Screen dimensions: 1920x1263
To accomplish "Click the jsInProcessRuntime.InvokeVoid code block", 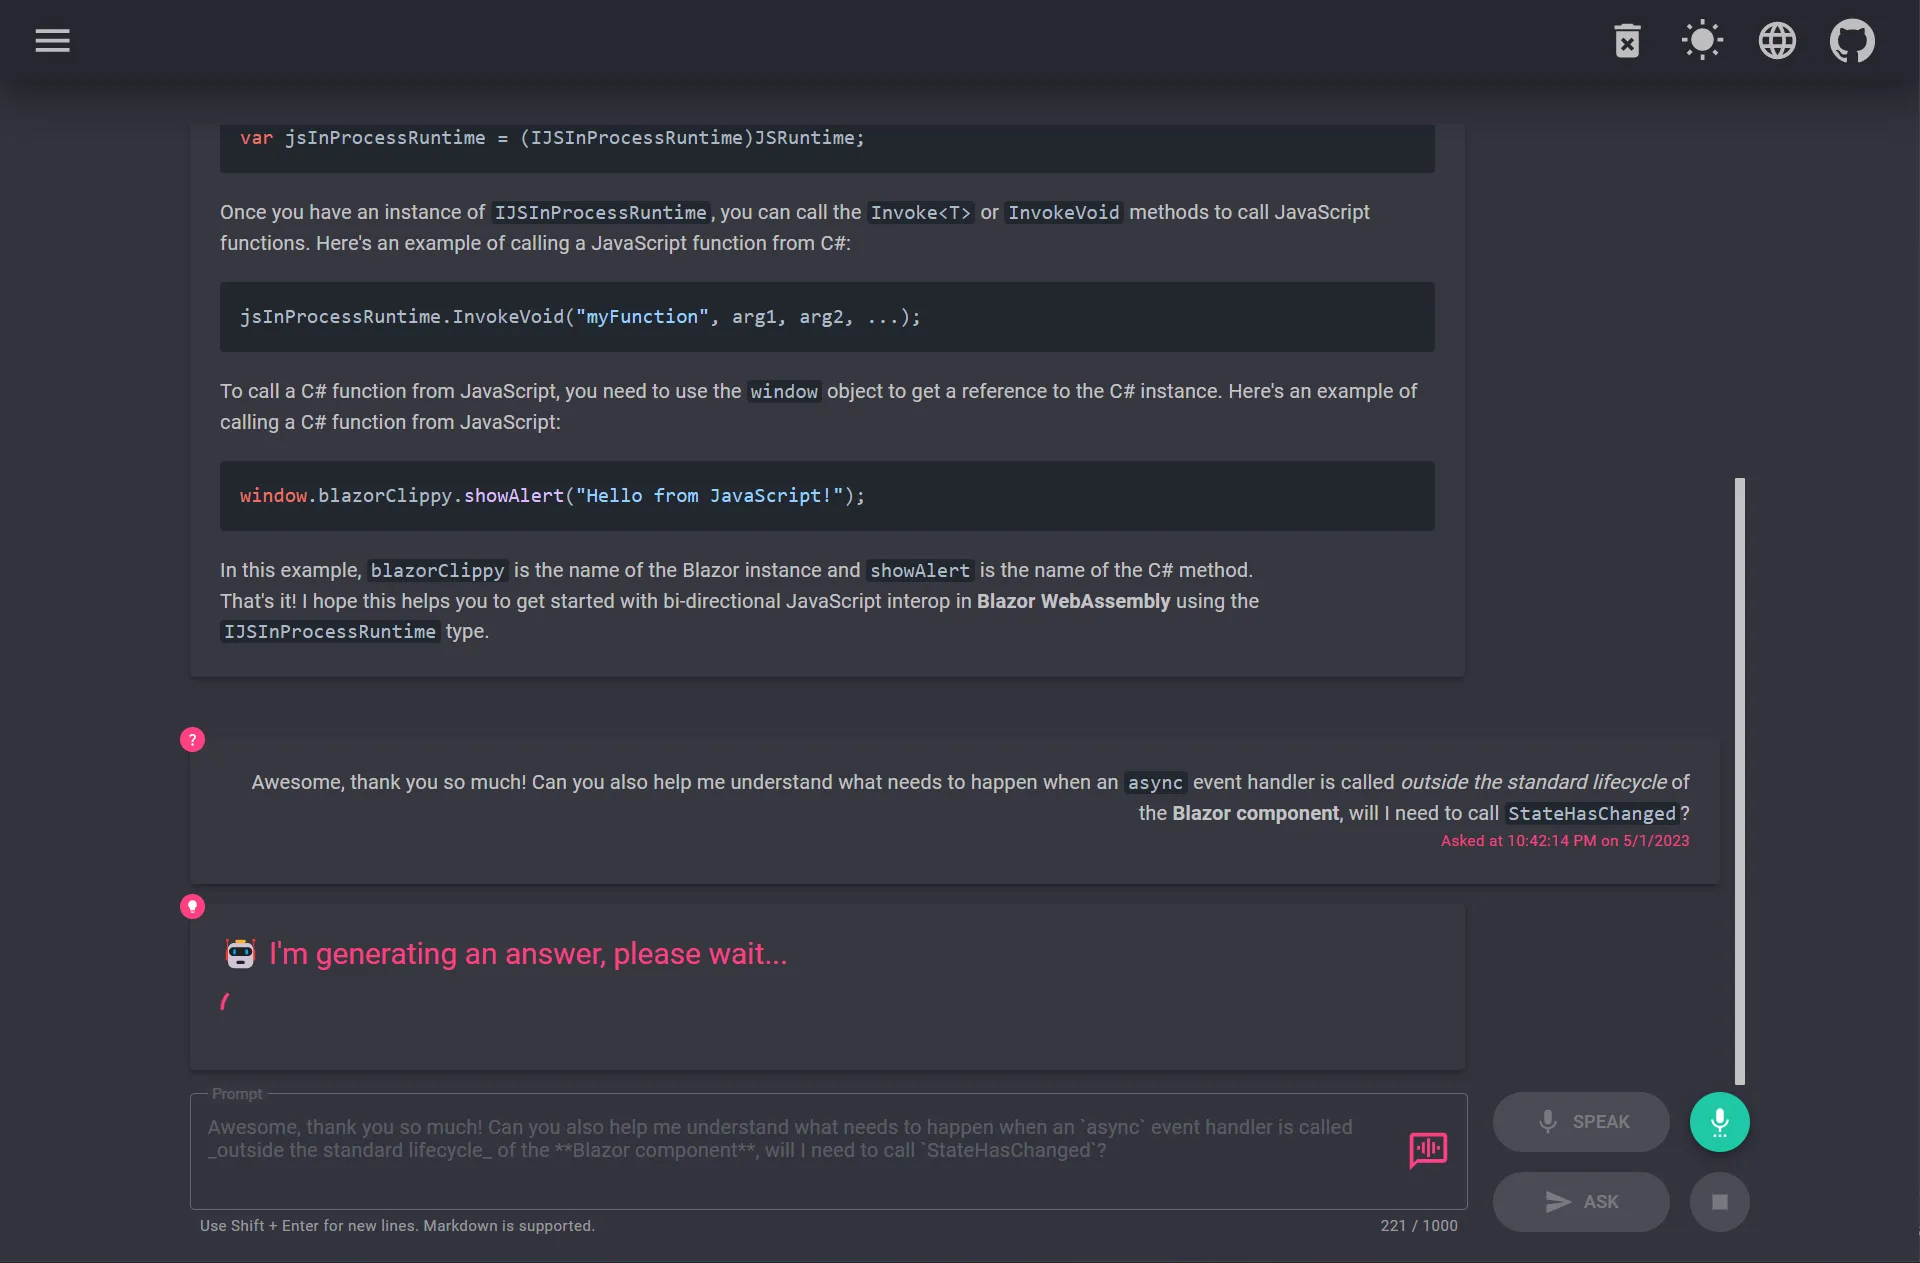I will click(827, 317).
